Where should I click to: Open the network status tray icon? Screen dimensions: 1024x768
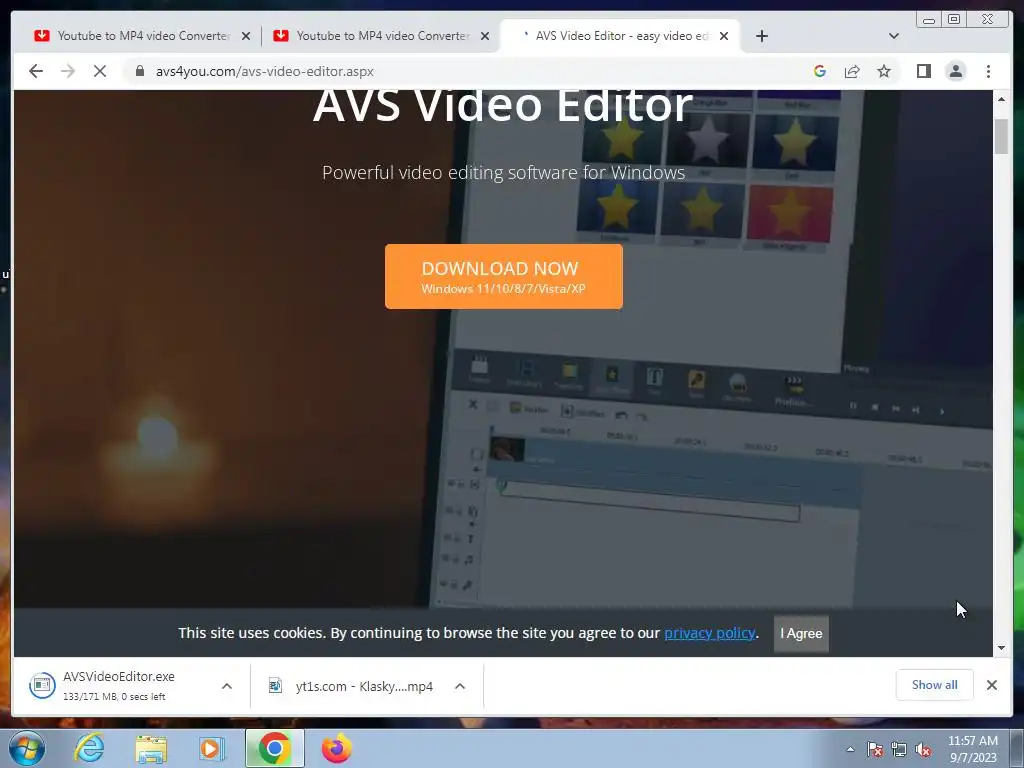click(x=899, y=749)
